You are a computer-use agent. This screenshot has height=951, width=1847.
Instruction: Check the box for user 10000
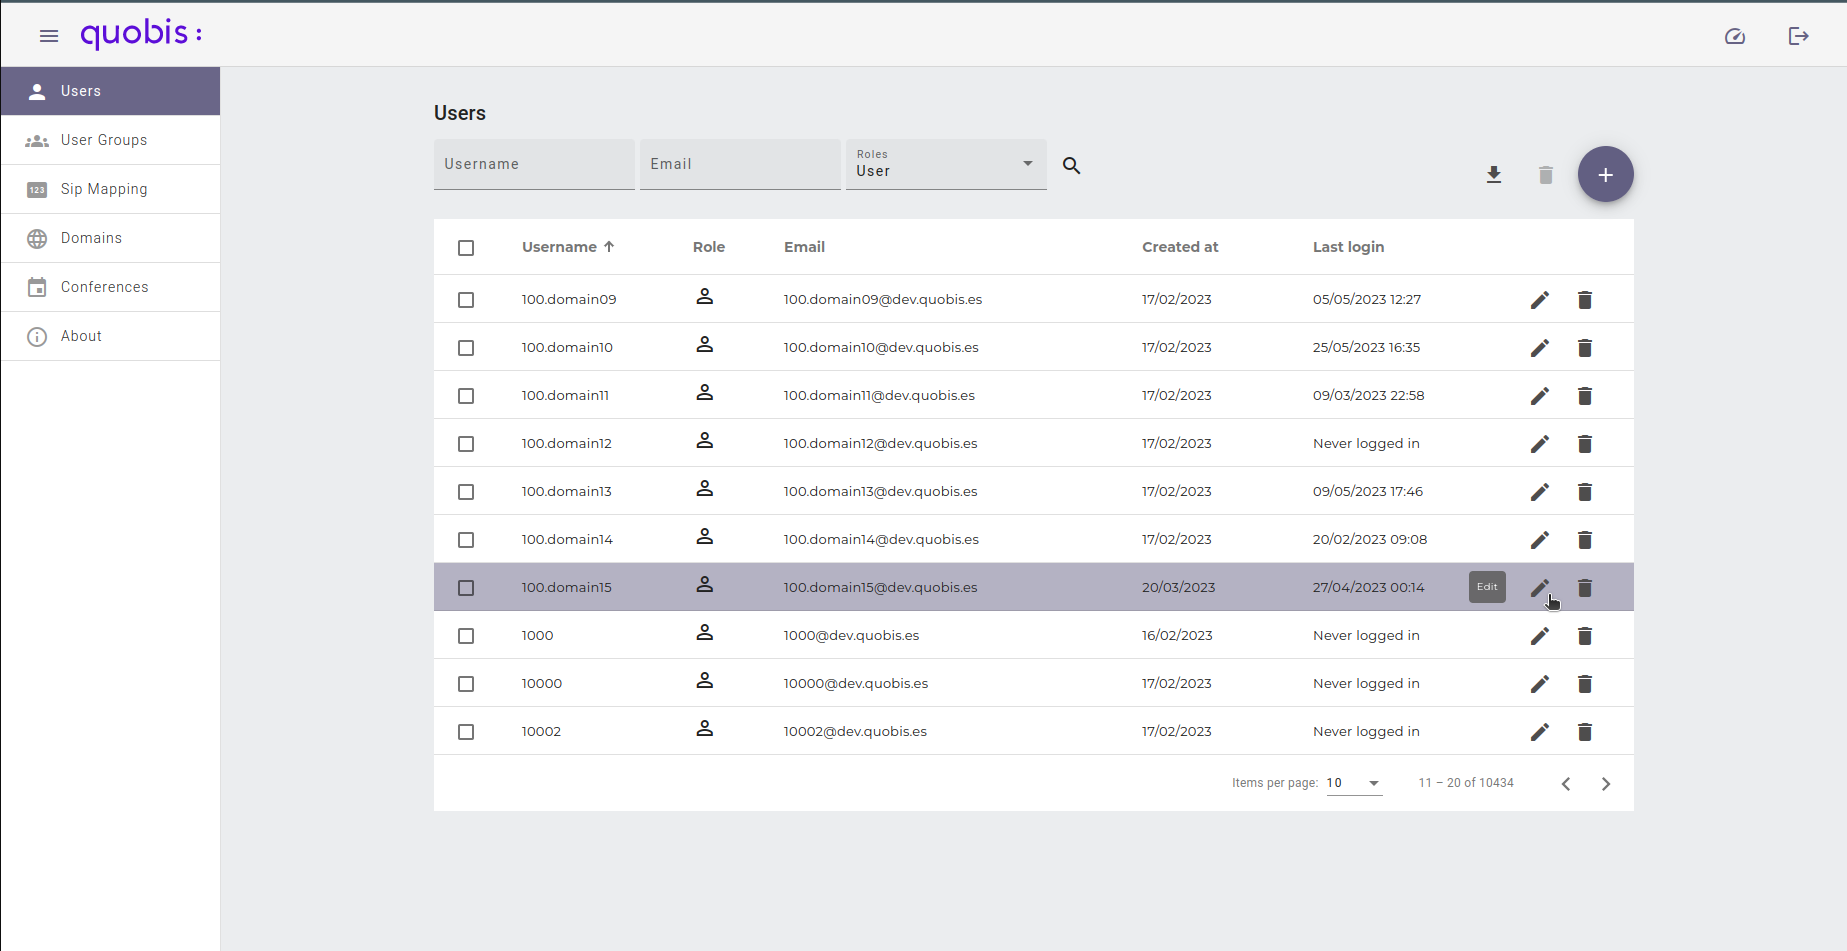(x=466, y=684)
